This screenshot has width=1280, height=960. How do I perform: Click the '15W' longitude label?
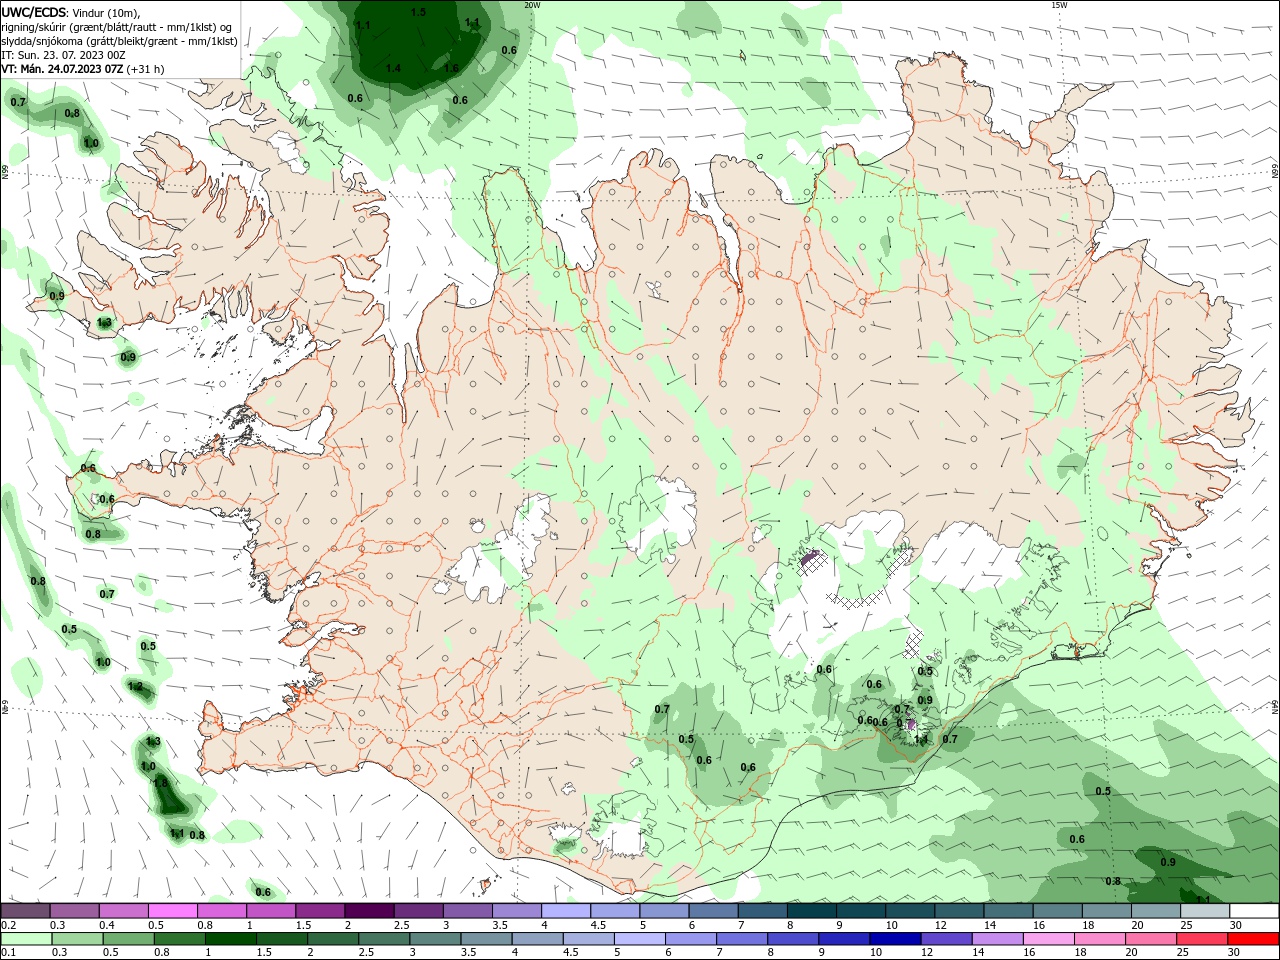tap(1059, 5)
